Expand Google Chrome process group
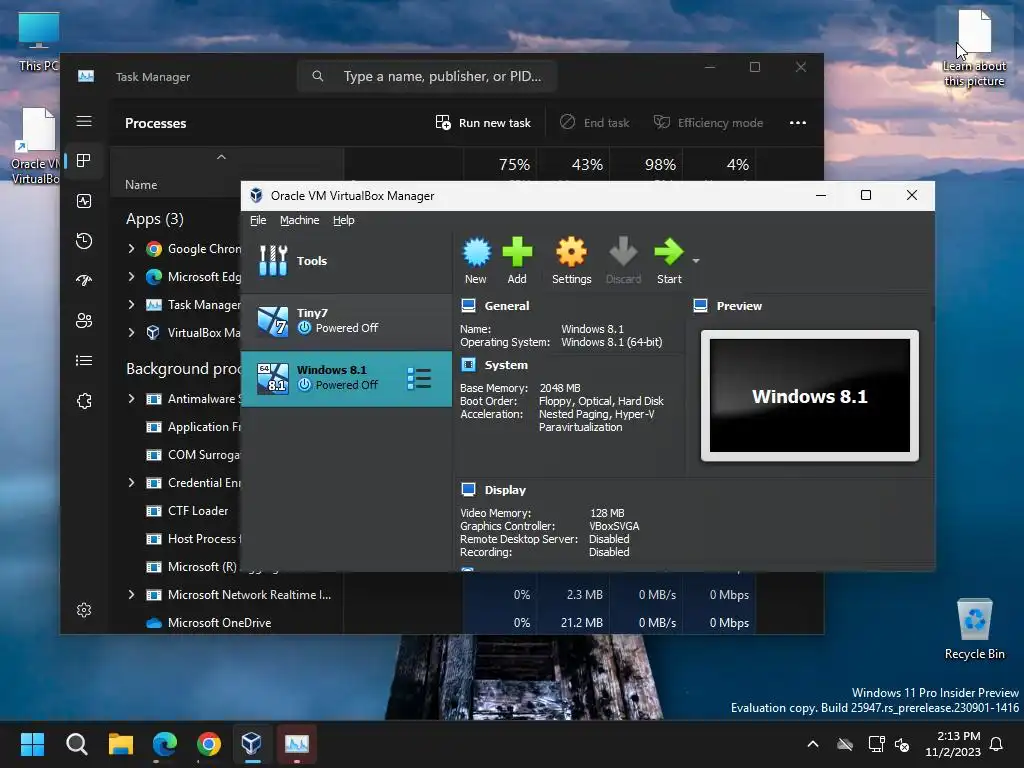This screenshot has width=1024, height=768. pyautogui.click(x=131, y=249)
